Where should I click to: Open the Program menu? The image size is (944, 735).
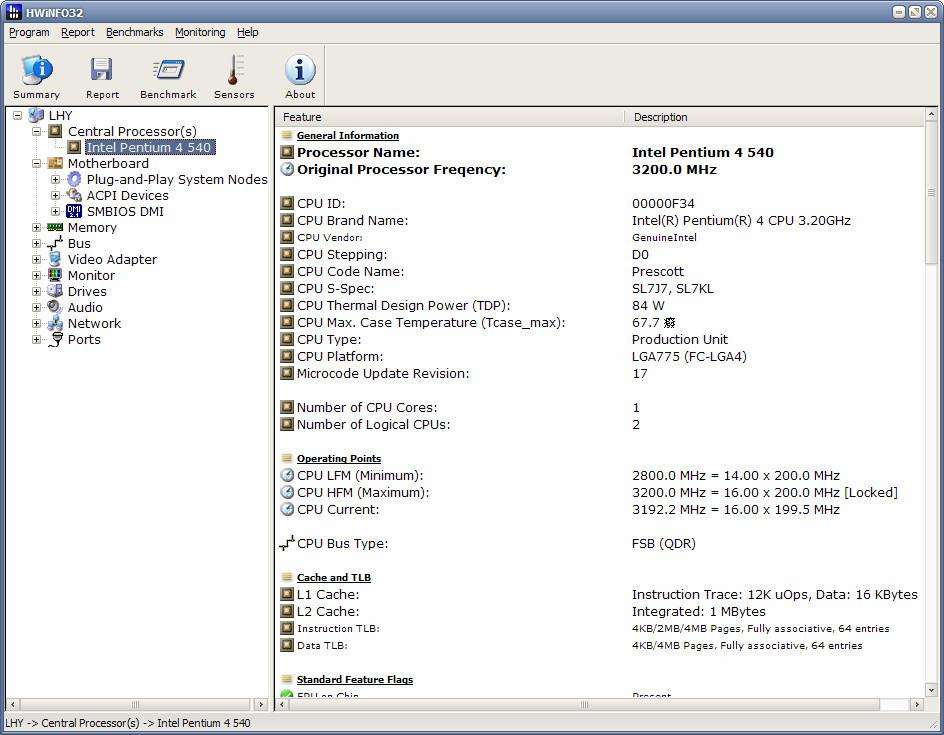29,32
